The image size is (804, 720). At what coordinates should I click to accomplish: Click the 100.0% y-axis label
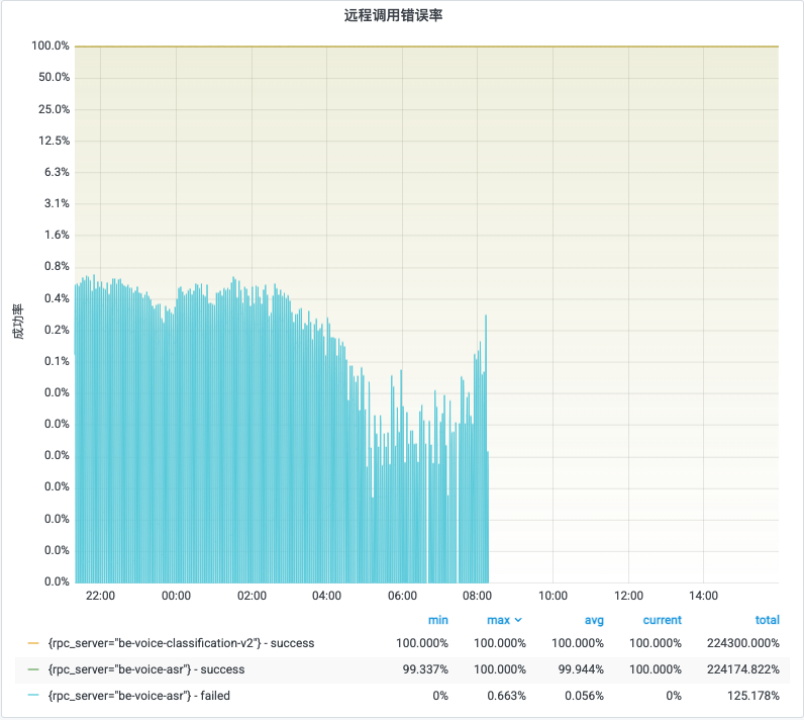(50, 46)
